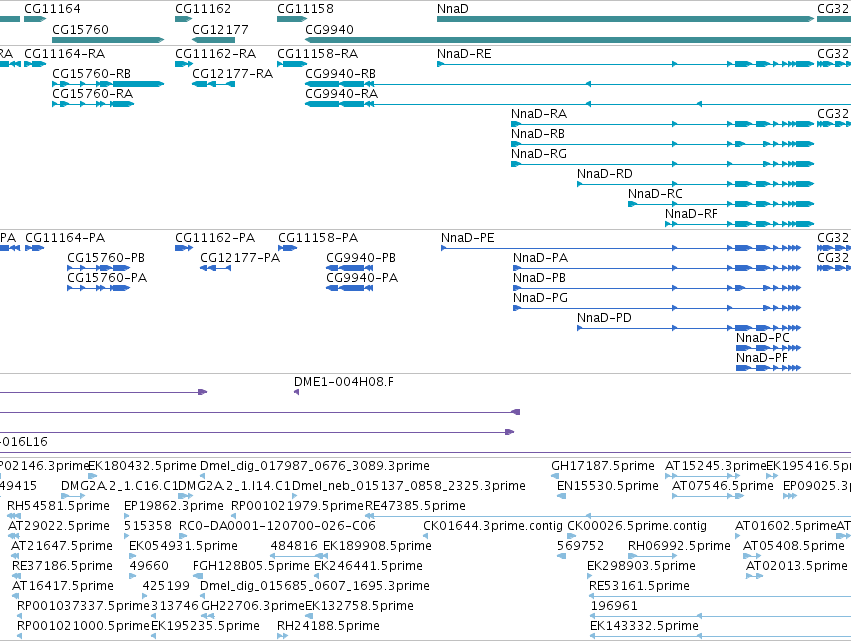Select RC0-DA0001-120700-026-C06 feature
The width and height of the screenshot is (851, 641).
coord(277,526)
